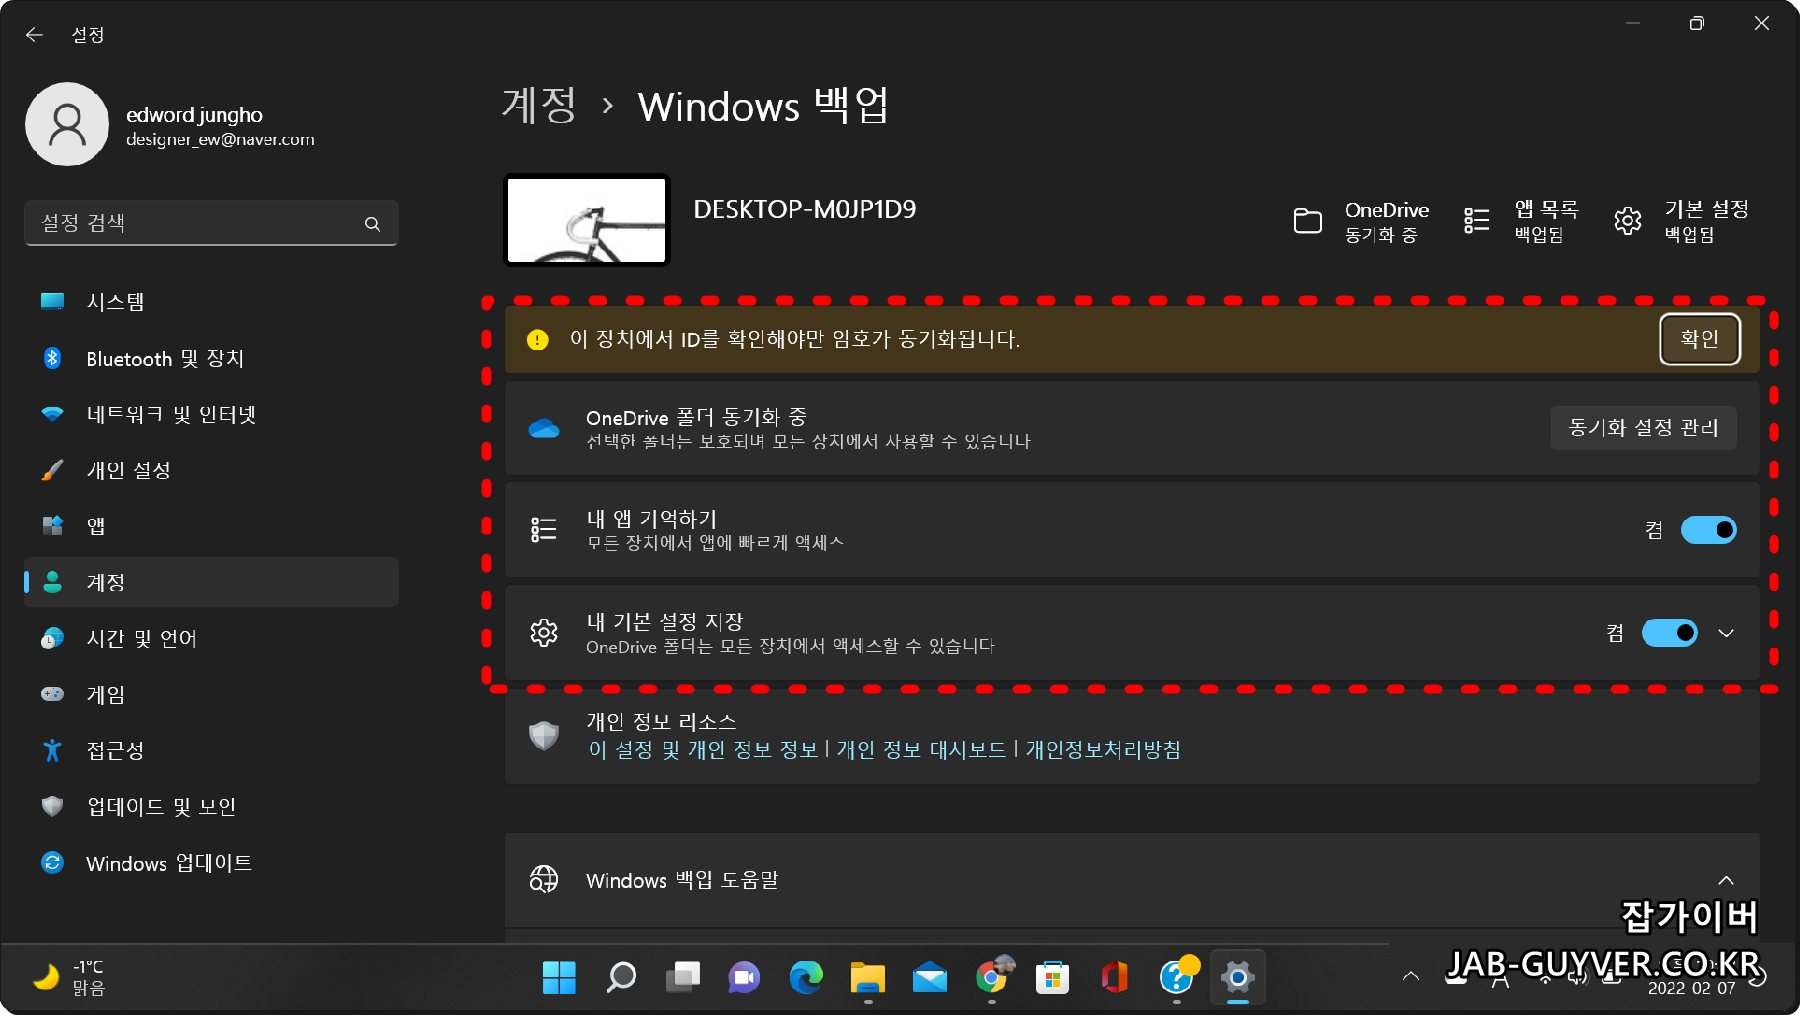This screenshot has width=1800, height=1015.
Task: Open 개인 정보 대시보드 link
Action: pyautogui.click(x=921, y=750)
